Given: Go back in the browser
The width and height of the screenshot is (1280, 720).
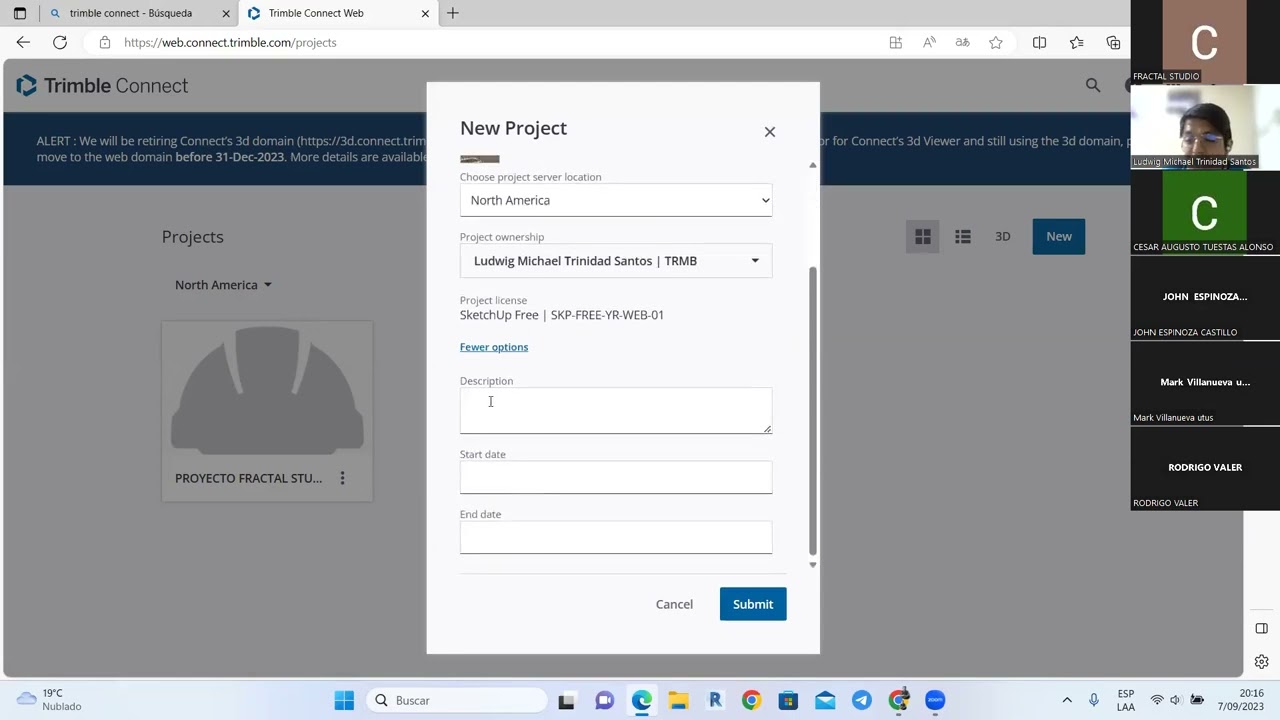Looking at the screenshot, I should tap(23, 43).
